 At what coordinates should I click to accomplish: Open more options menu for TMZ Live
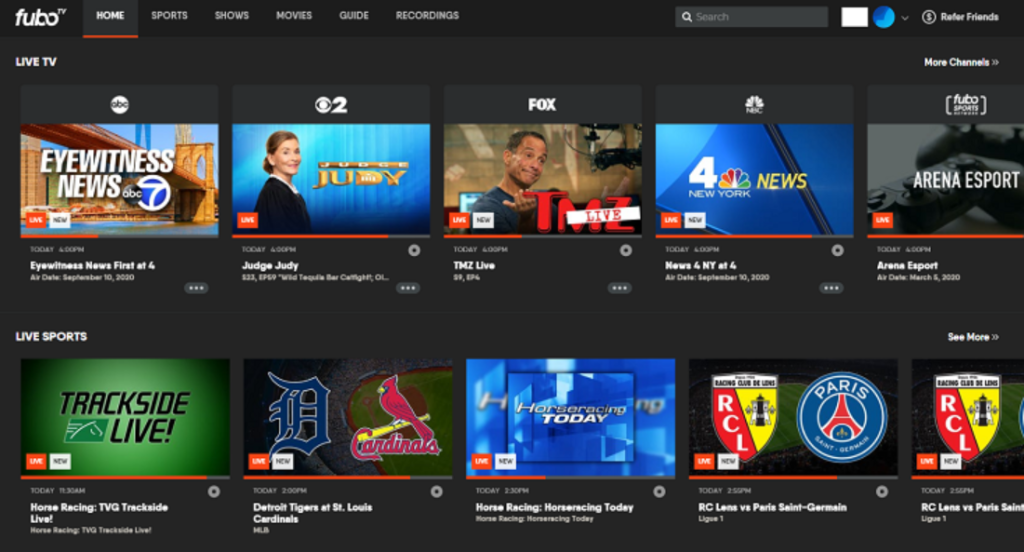coord(619,288)
